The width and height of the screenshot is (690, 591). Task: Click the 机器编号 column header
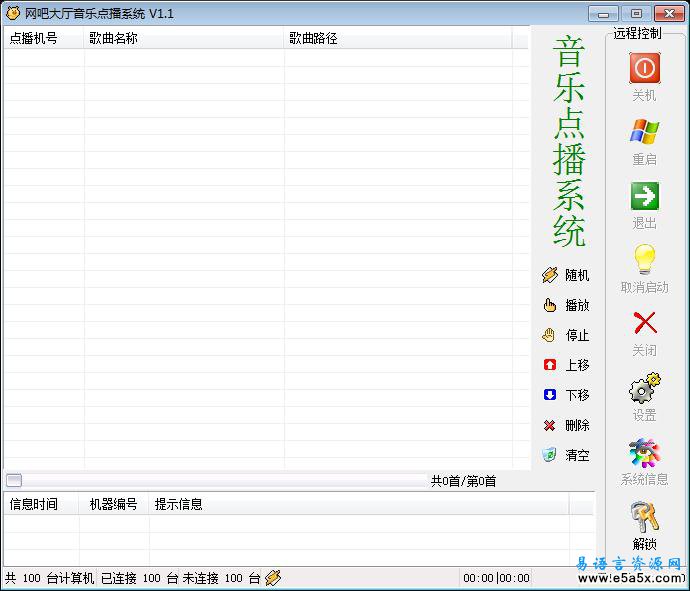[114, 504]
